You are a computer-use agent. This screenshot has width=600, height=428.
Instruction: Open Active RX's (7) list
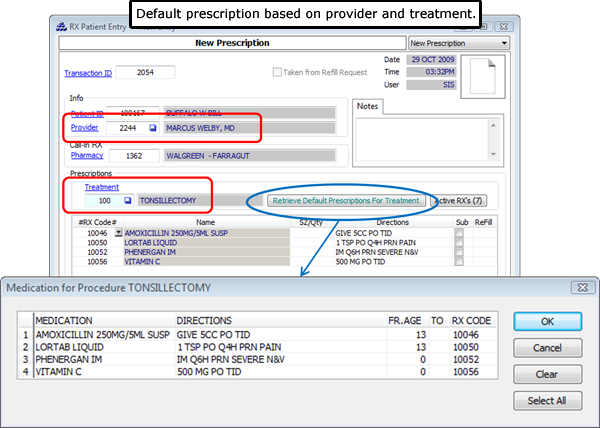(x=463, y=201)
